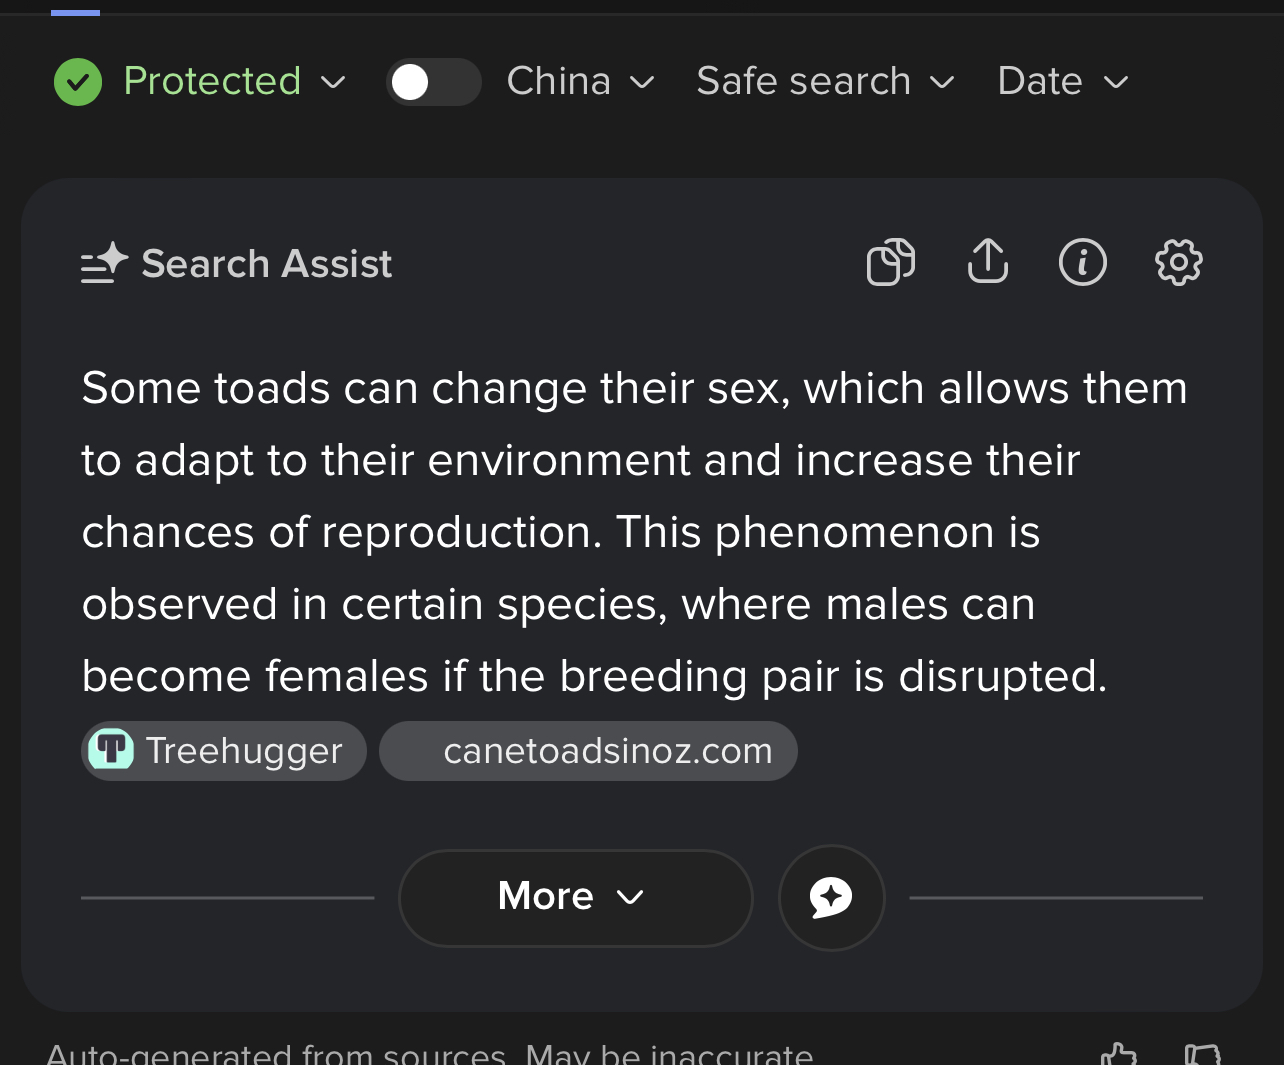Screen dimensions: 1284x1065
Task: Open the AI chat bubble button
Action: point(831,897)
